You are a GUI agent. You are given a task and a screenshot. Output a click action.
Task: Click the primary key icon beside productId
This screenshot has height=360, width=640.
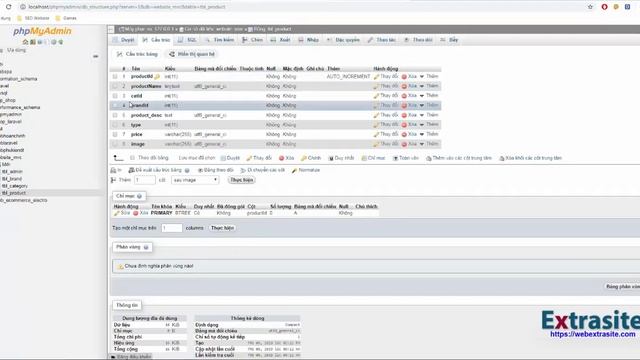[x=157, y=77]
